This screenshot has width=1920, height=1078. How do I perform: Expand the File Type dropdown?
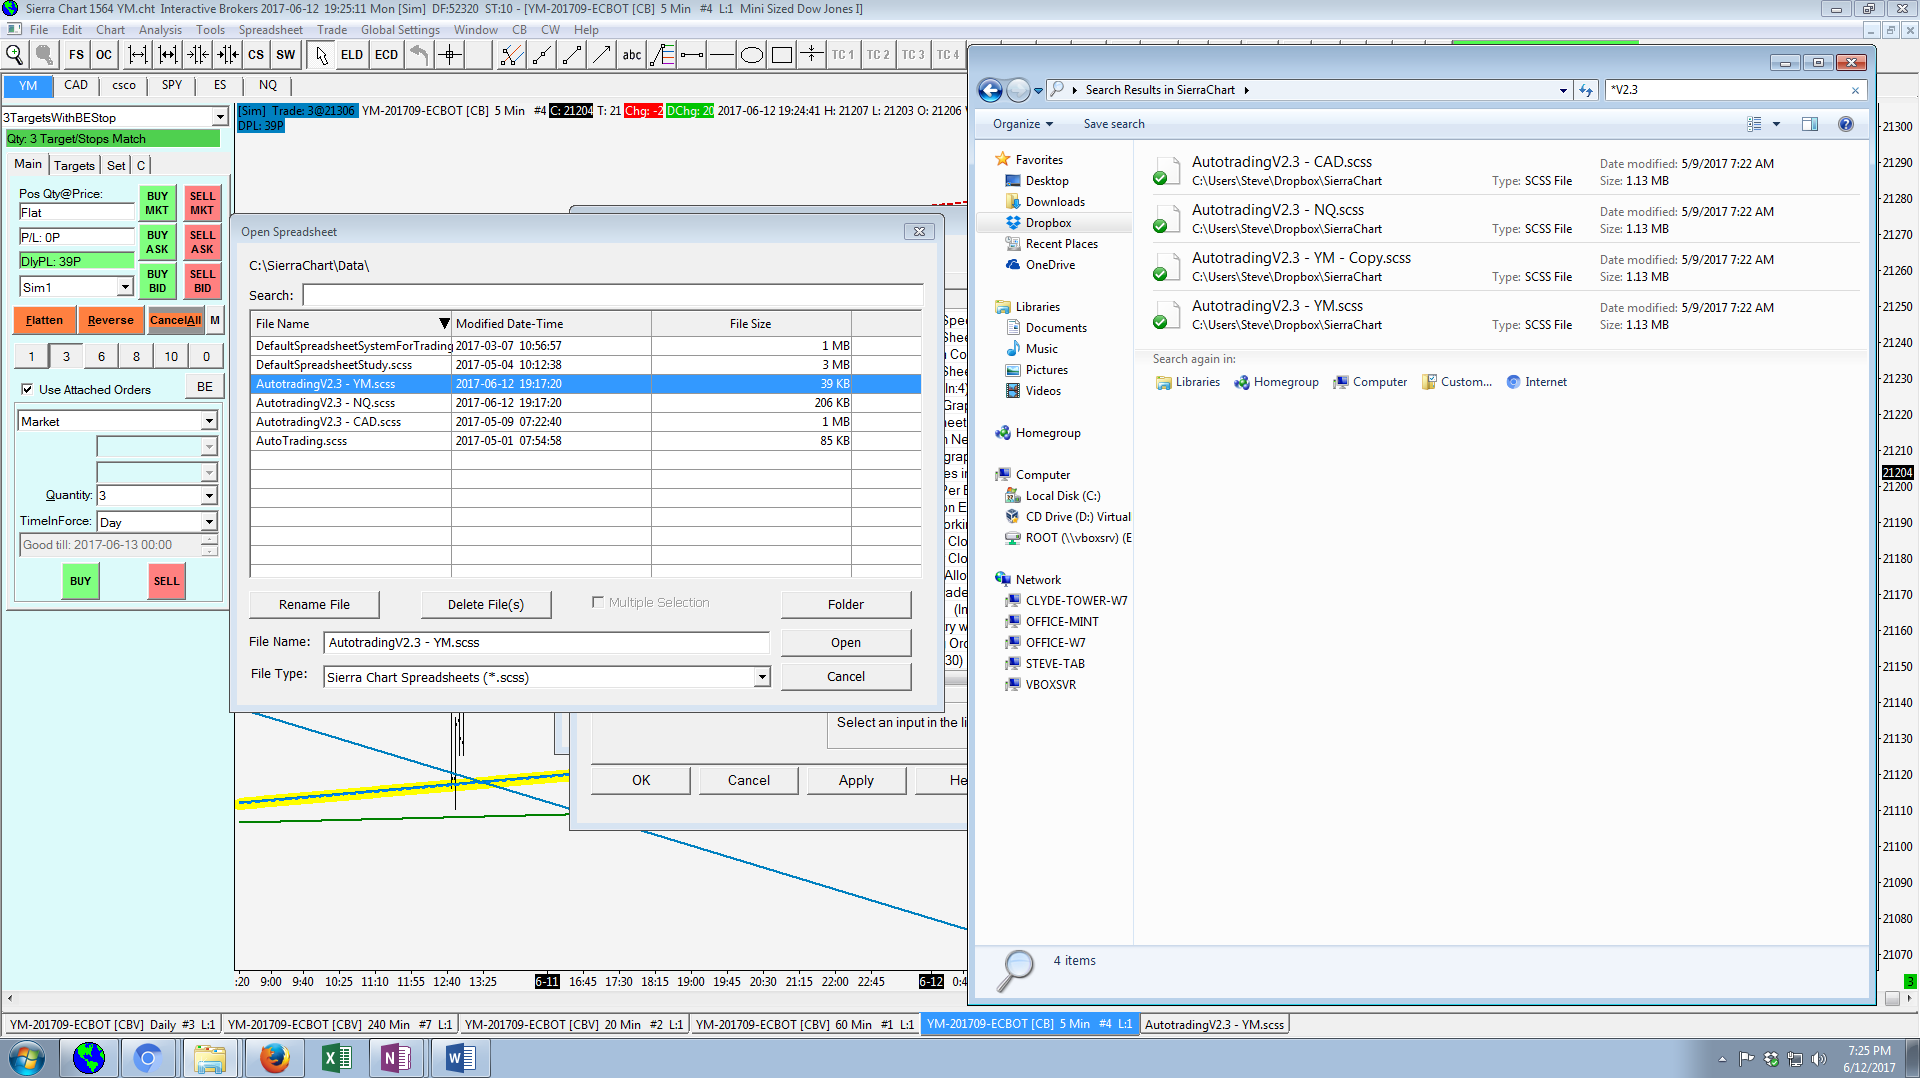tap(762, 677)
